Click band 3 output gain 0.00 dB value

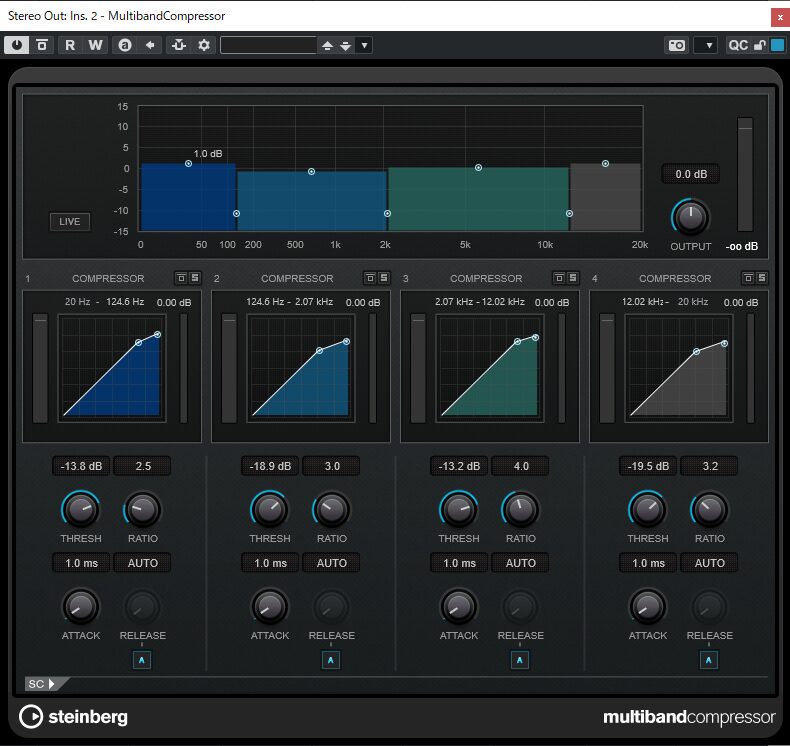pyautogui.click(x=552, y=302)
